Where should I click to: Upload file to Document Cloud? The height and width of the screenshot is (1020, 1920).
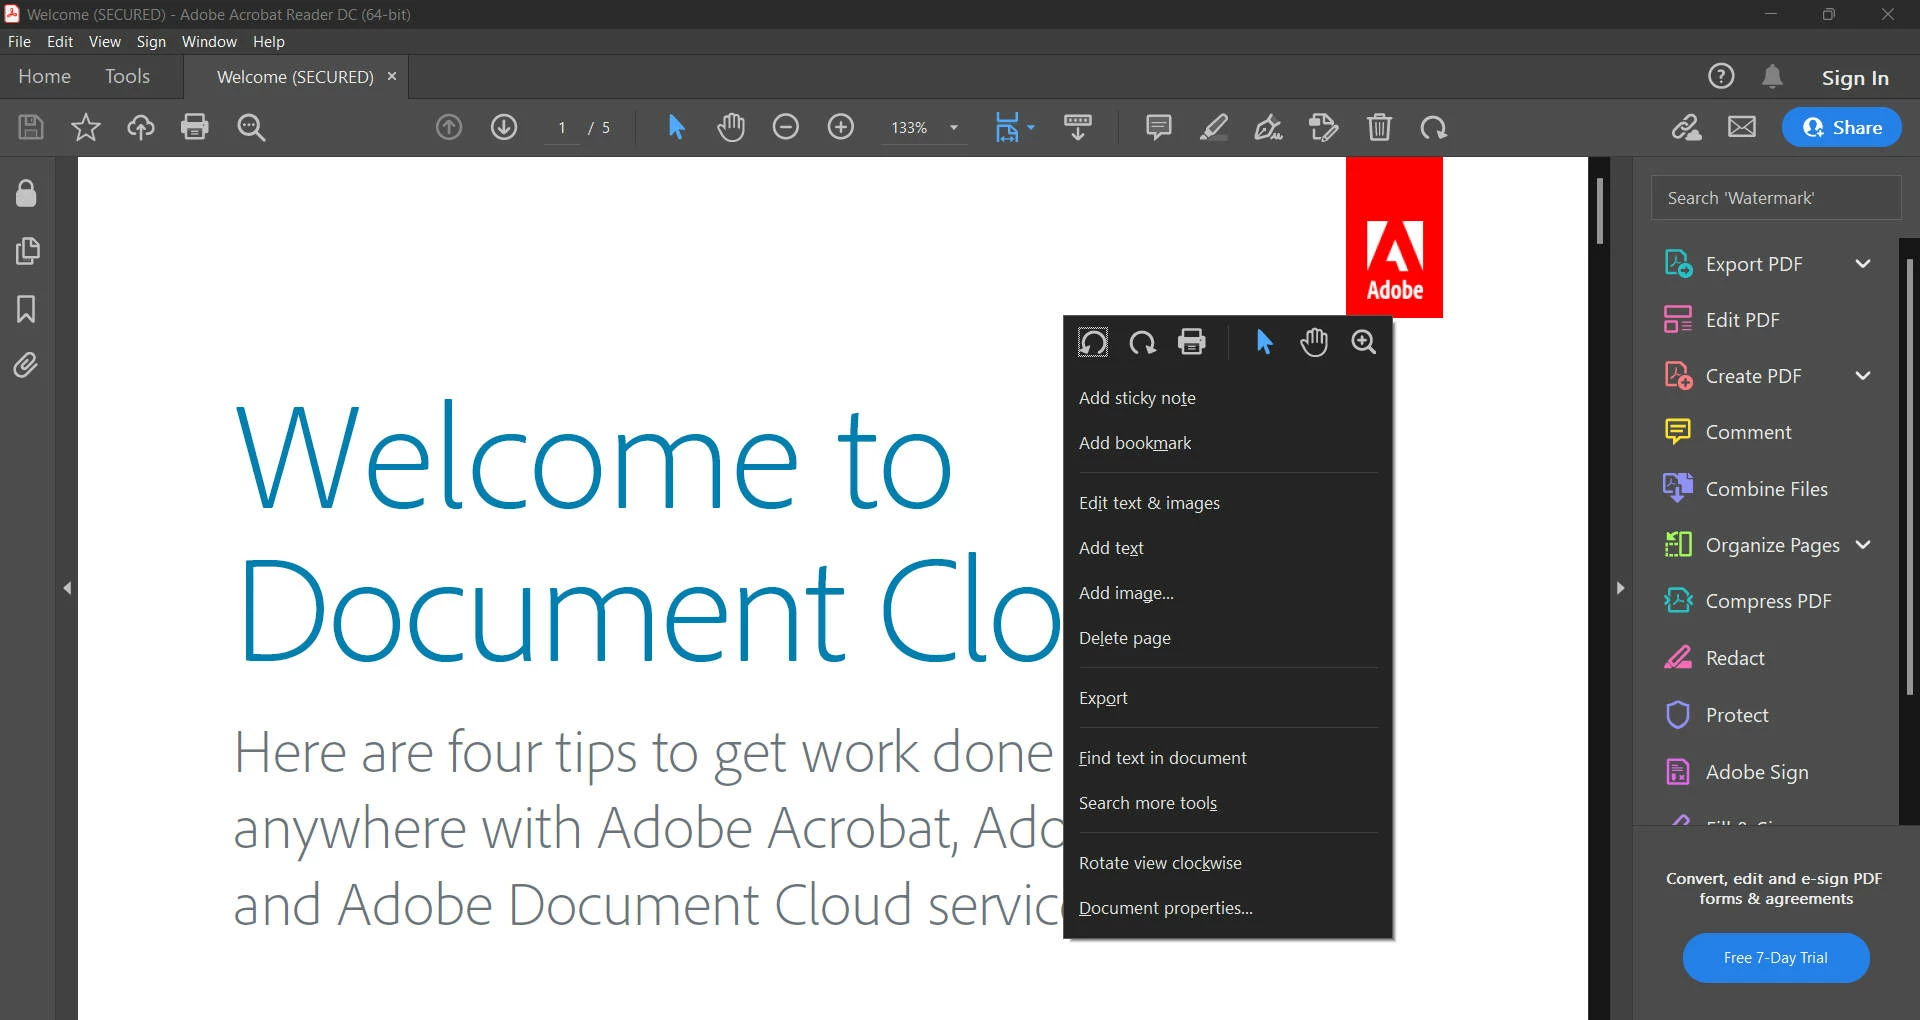tap(141, 127)
